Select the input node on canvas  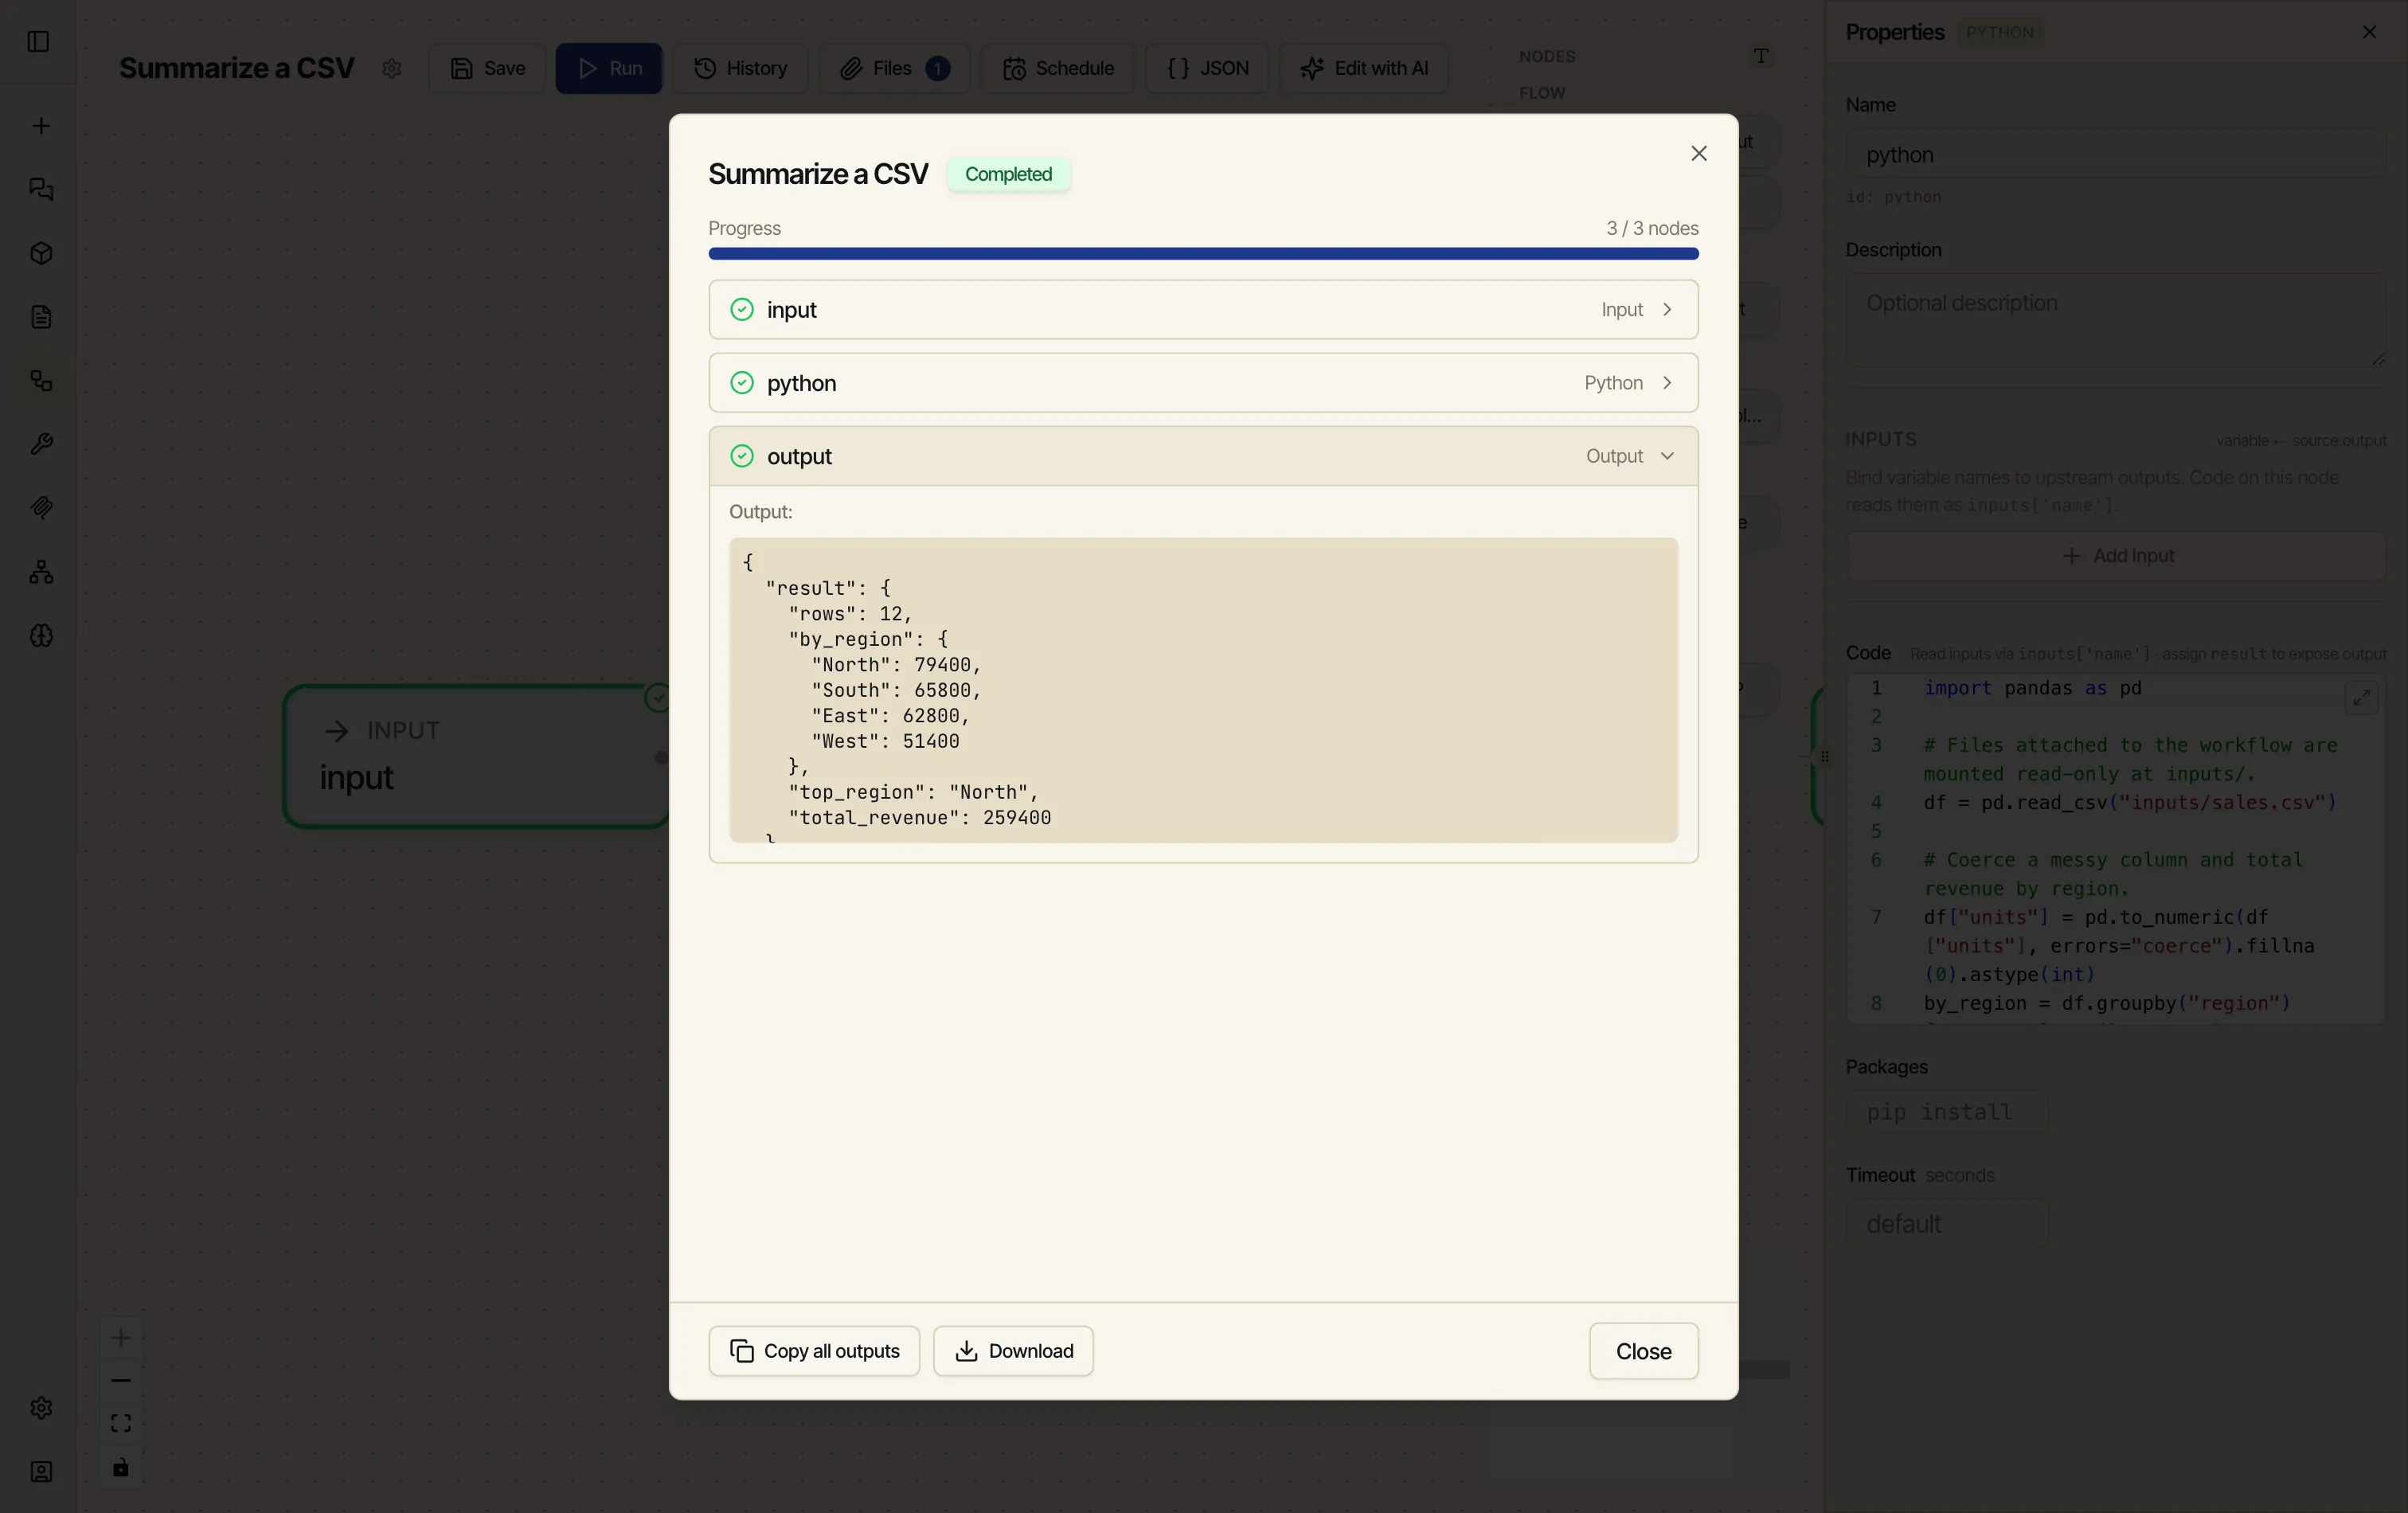click(x=476, y=756)
